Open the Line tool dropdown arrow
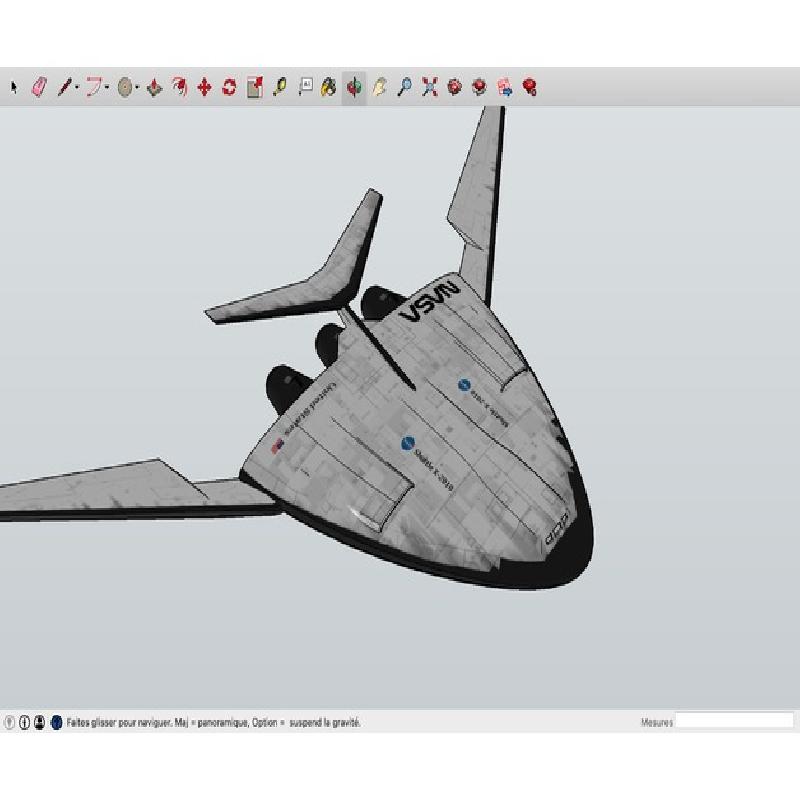 click(76, 89)
